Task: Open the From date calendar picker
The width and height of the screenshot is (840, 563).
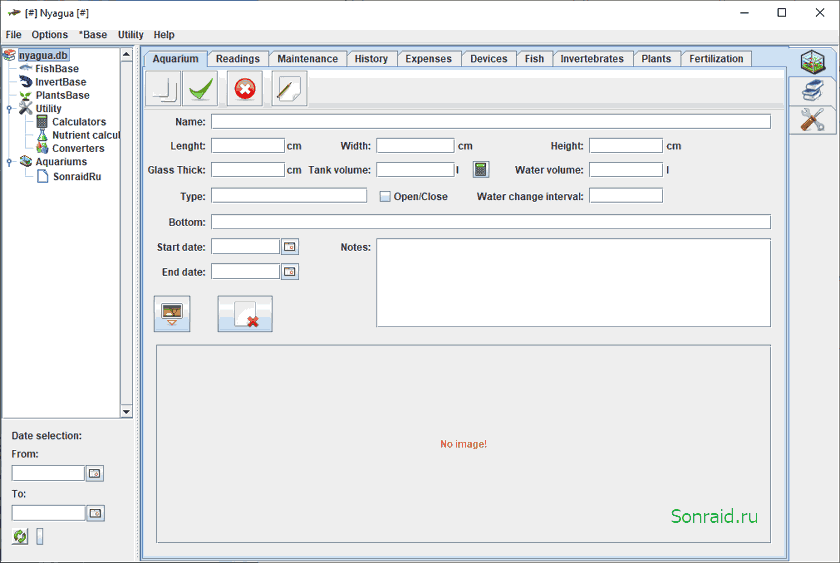Action: [x=95, y=474]
